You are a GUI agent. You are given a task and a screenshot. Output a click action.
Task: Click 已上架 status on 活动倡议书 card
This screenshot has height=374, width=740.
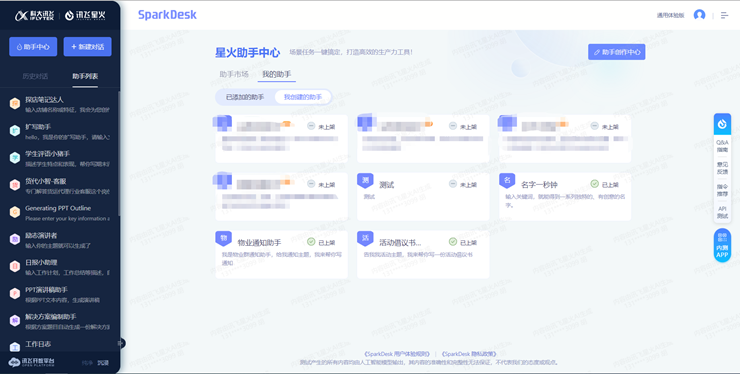pyautogui.click(x=463, y=242)
